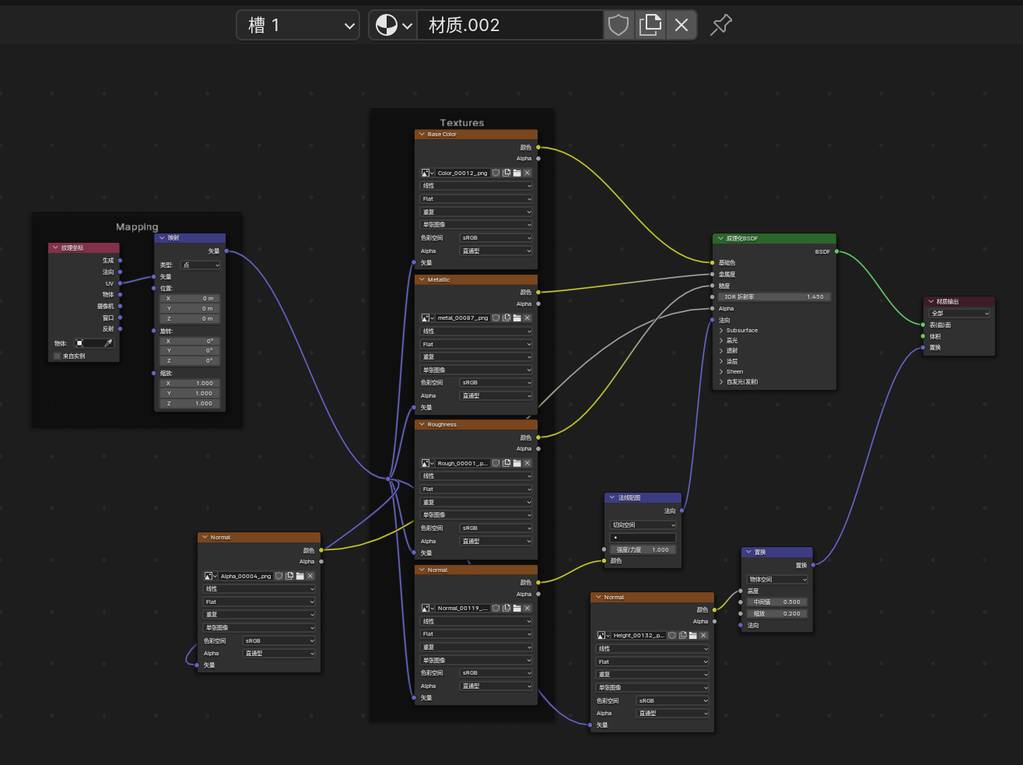Click the eyedropper in the 纹理坐标 node
The height and width of the screenshot is (765, 1023).
[108, 343]
